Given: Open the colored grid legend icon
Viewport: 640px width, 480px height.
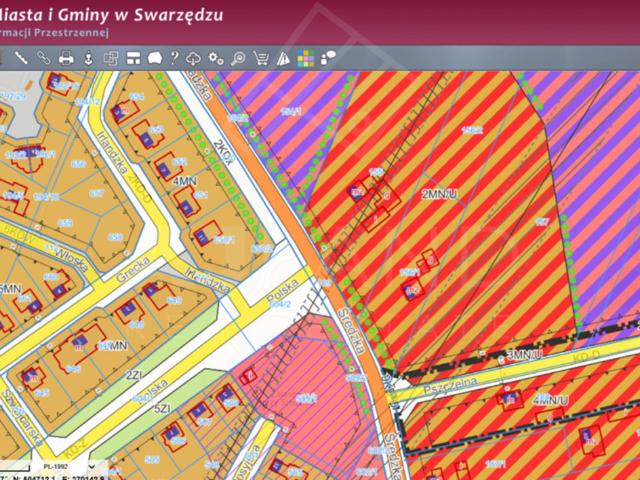Looking at the screenshot, I should click(306, 57).
